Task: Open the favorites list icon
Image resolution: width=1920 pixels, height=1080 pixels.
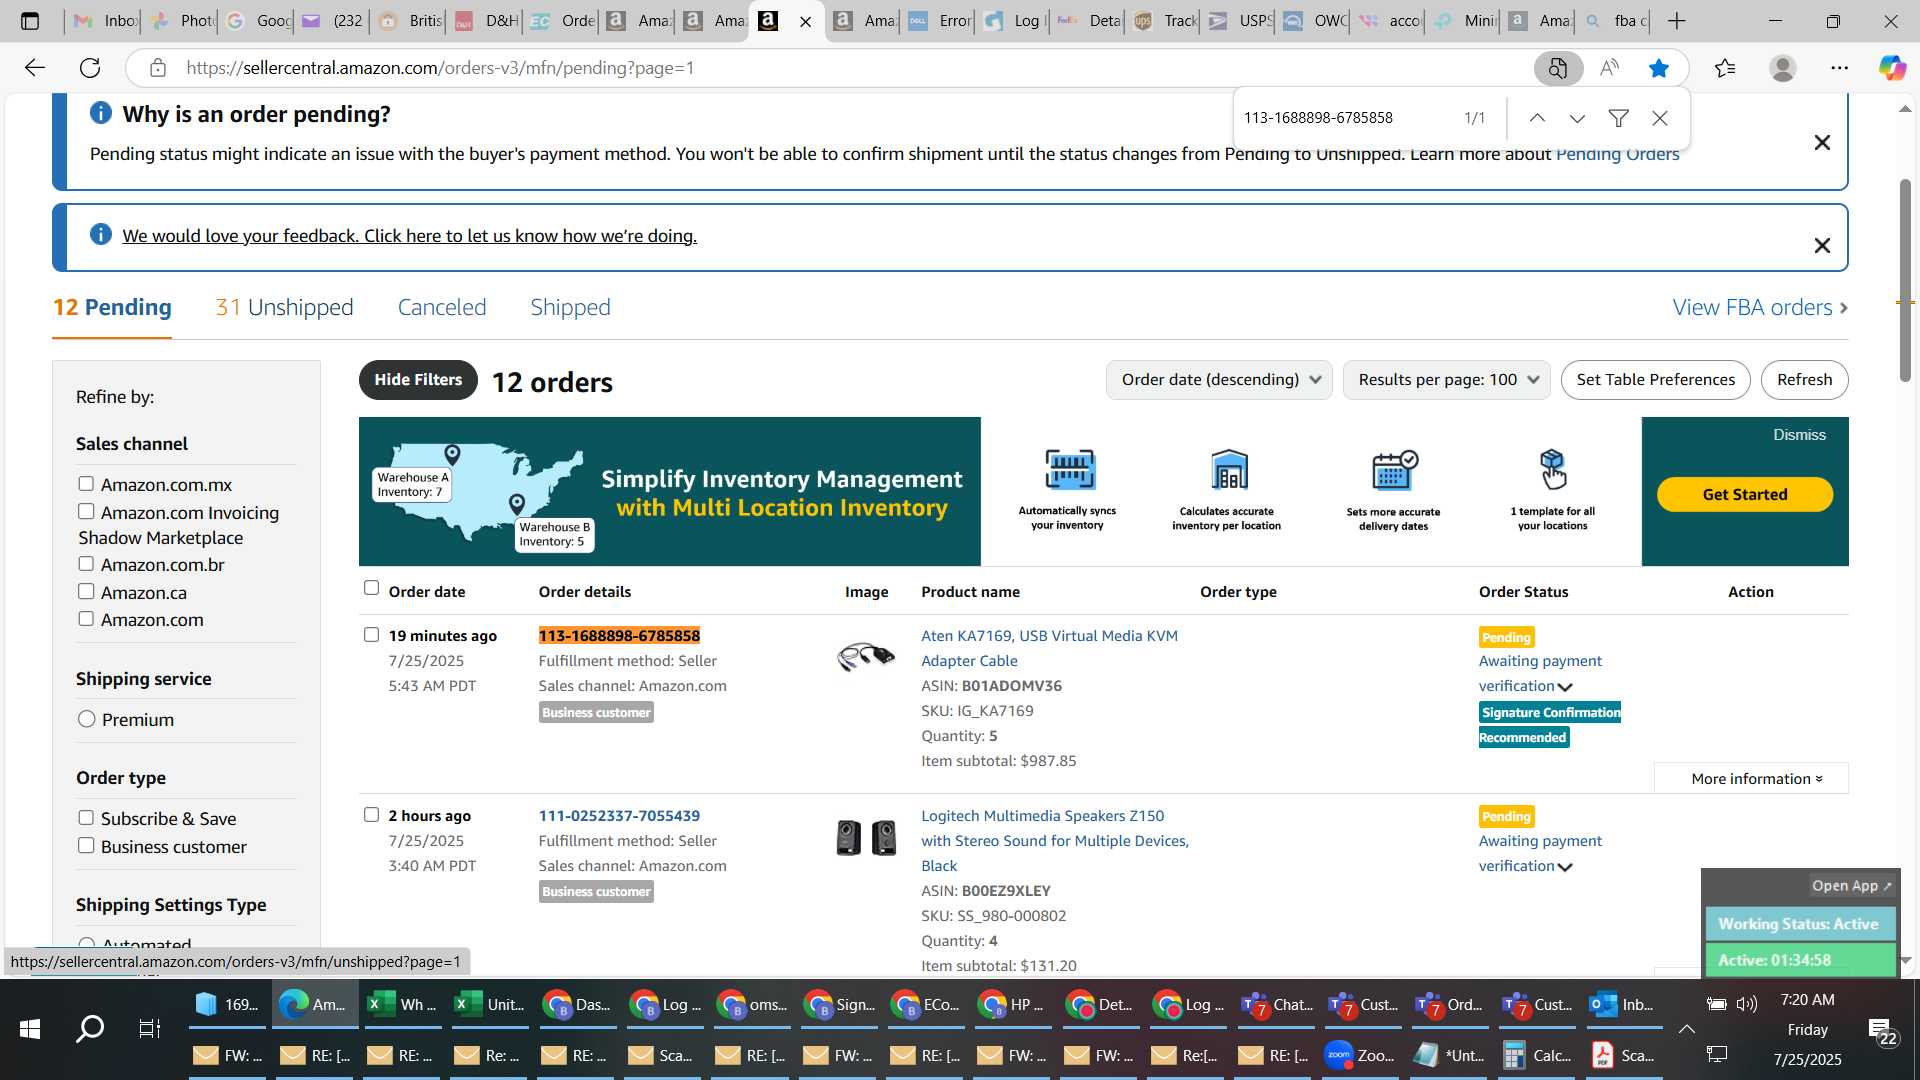Action: 1724,68
